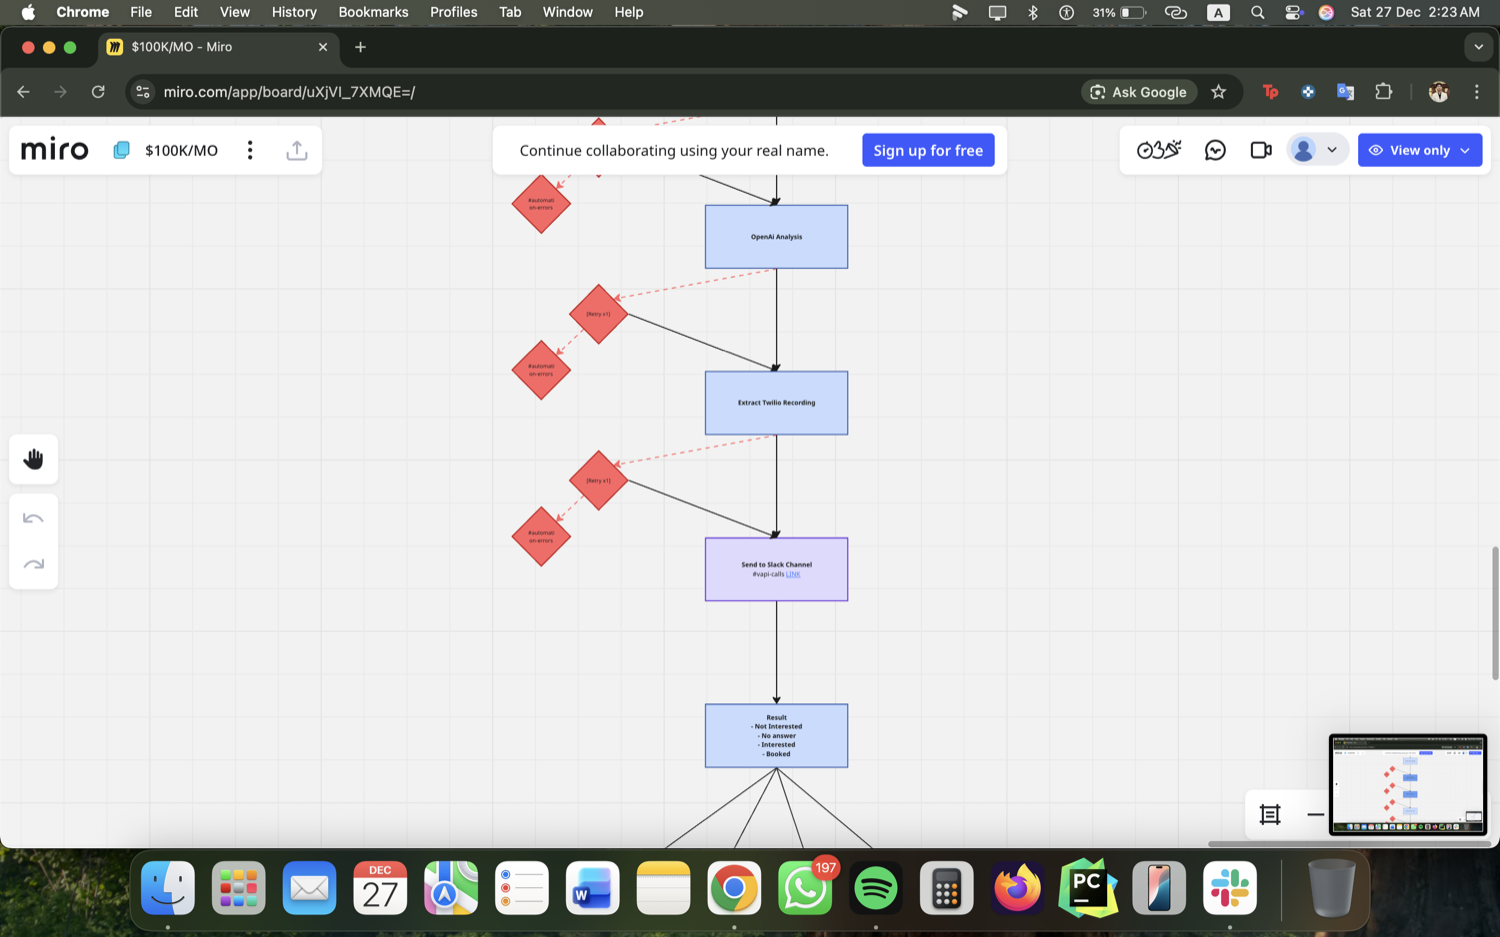Open the Apple menu
The height and width of the screenshot is (937, 1500).
[x=28, y=12]
